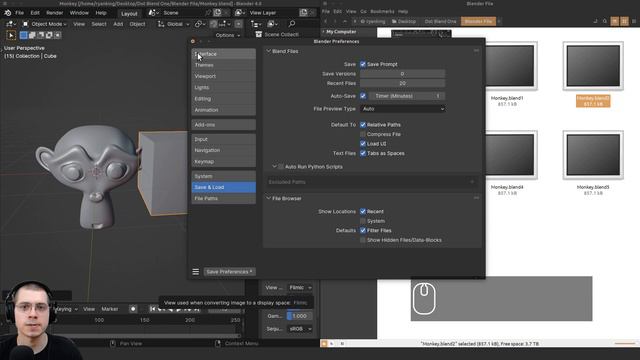Toggle the Load UI checkbox
Screen dimensions: 640x360
tap(363, 144)
